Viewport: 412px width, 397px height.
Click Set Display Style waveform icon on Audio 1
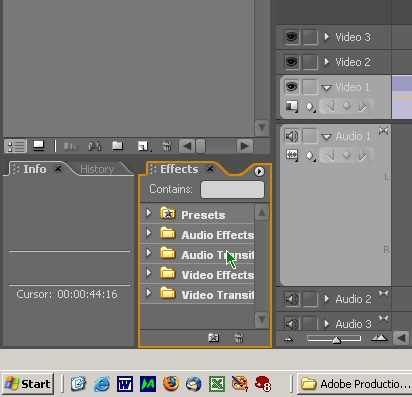coord(292,155)
